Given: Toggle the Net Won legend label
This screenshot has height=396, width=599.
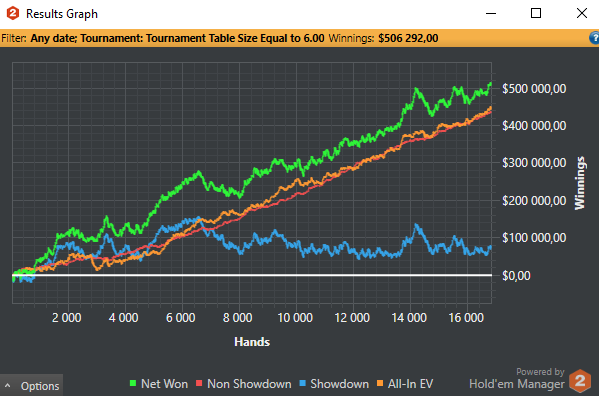Looking at the screenshot, I should (164, 384).
